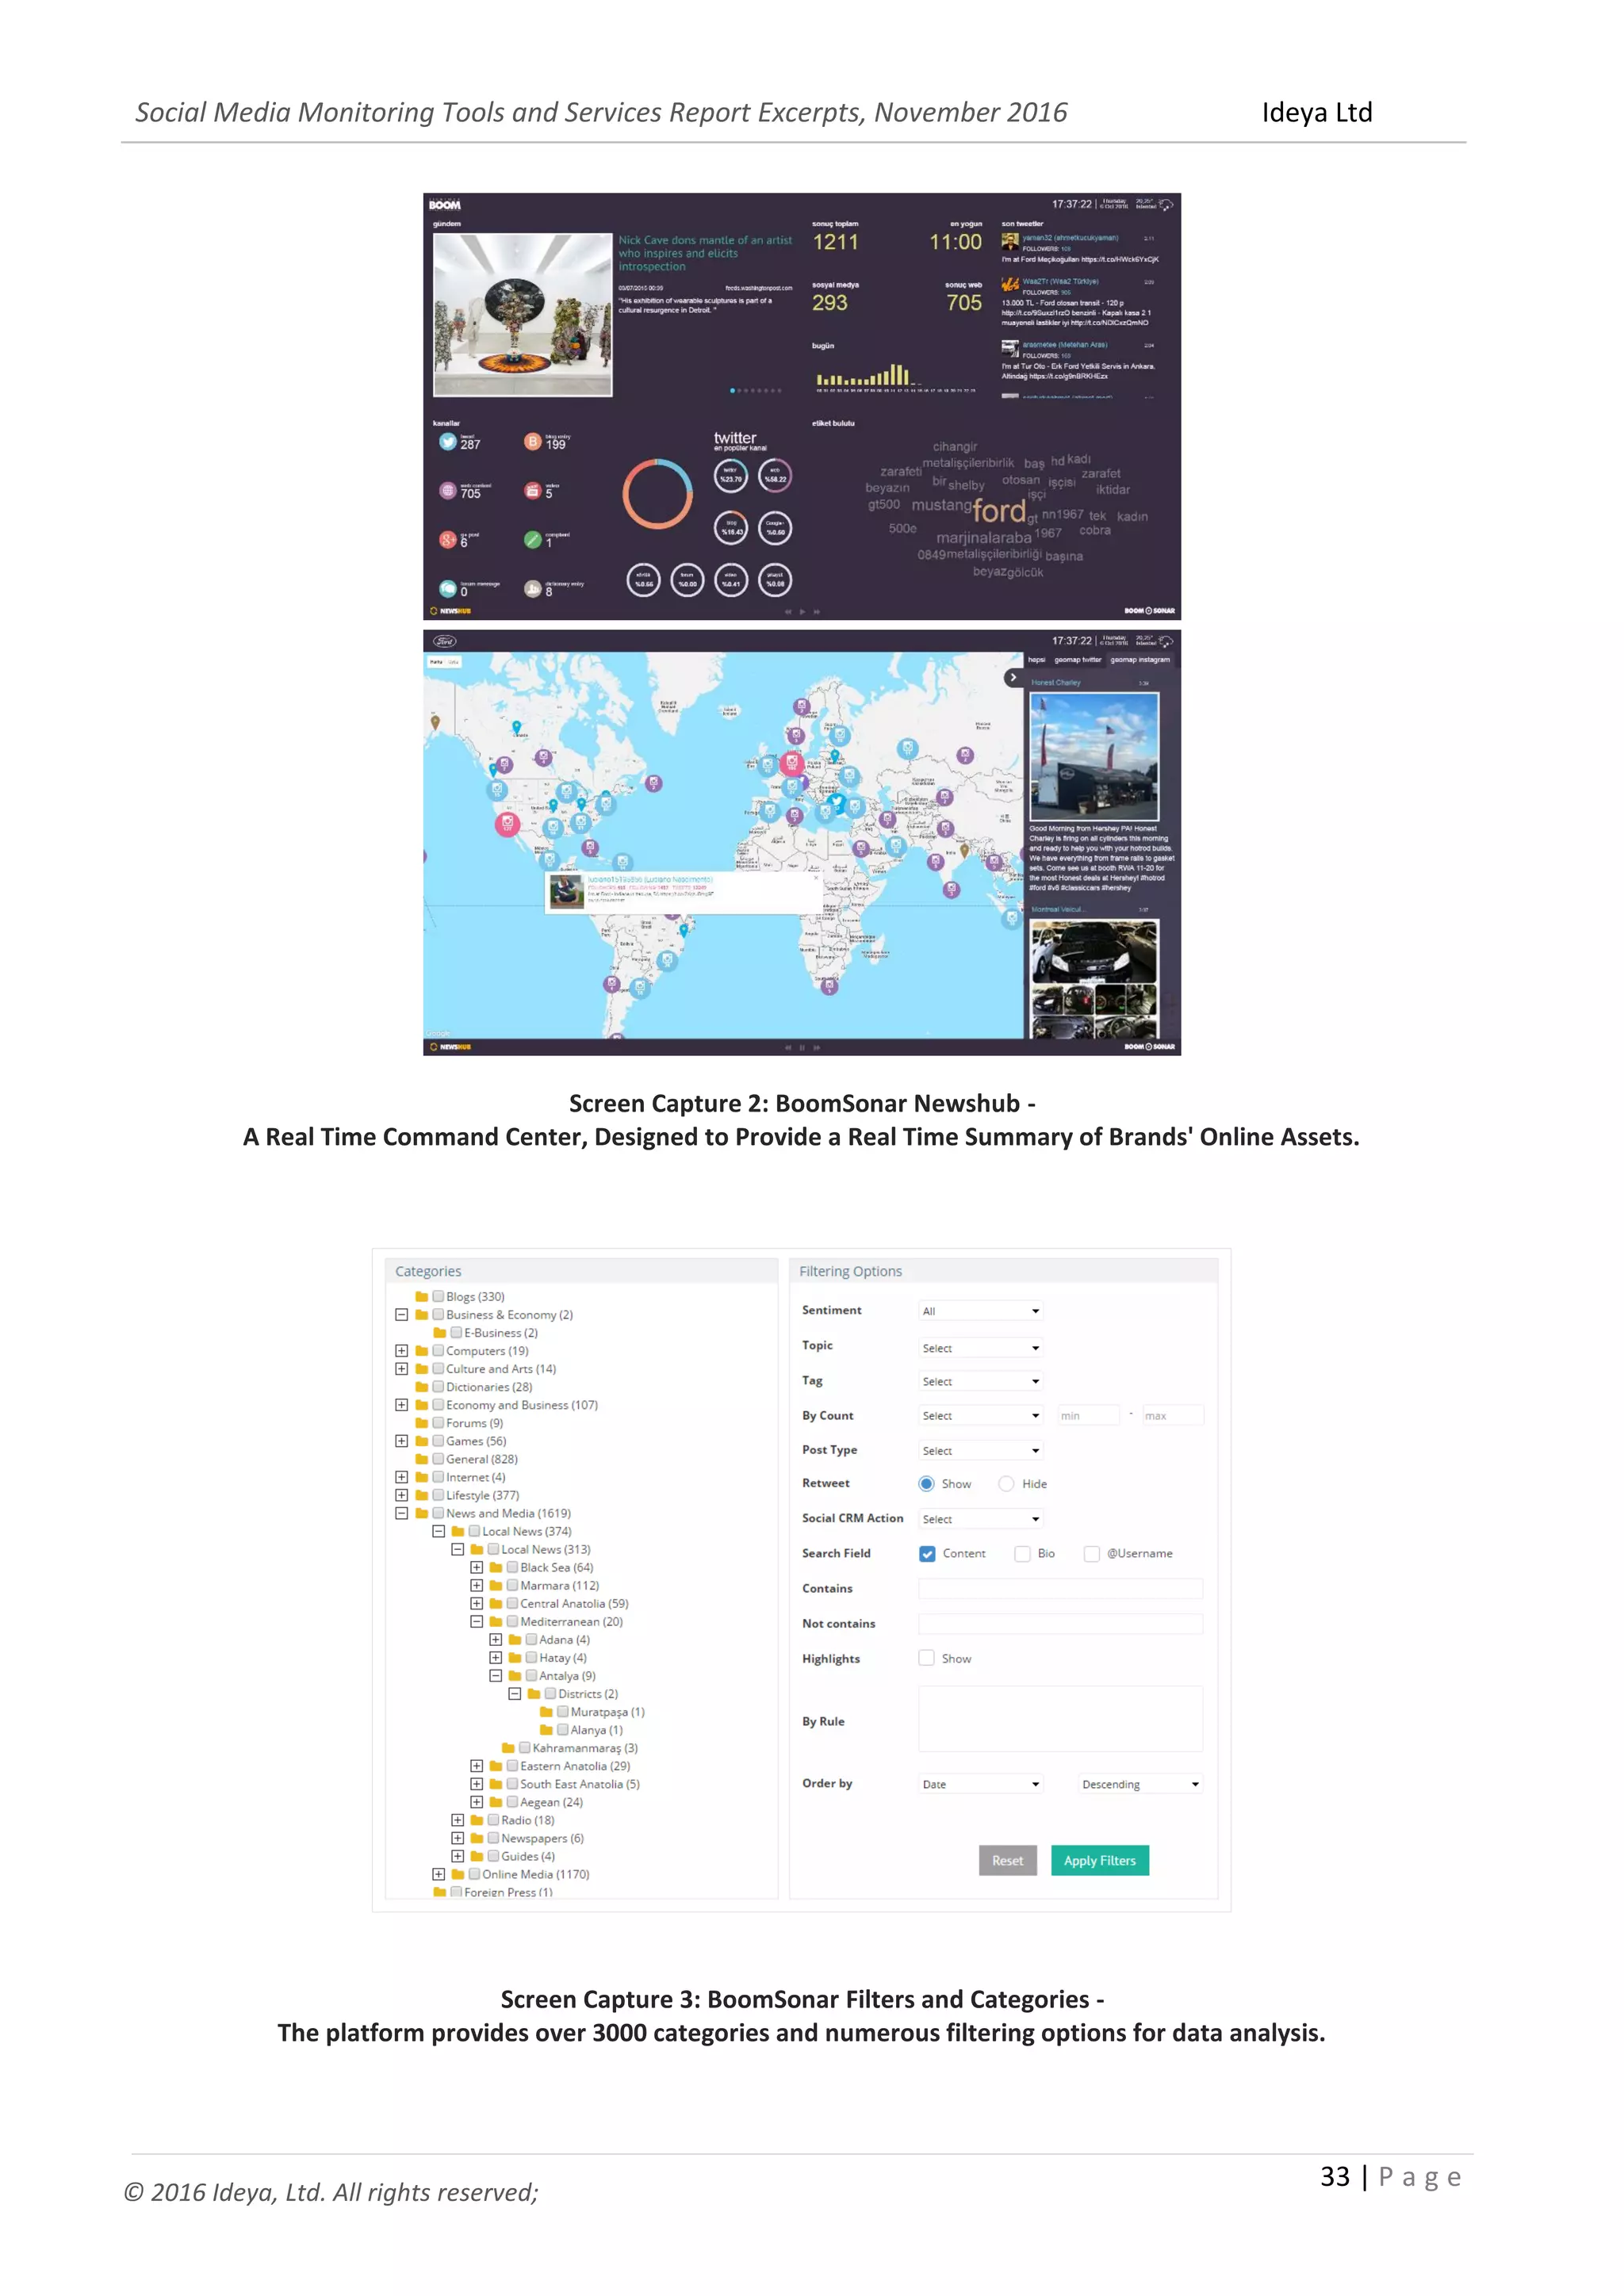Click the weather icon beside Istanbul

coord(1166,204)
